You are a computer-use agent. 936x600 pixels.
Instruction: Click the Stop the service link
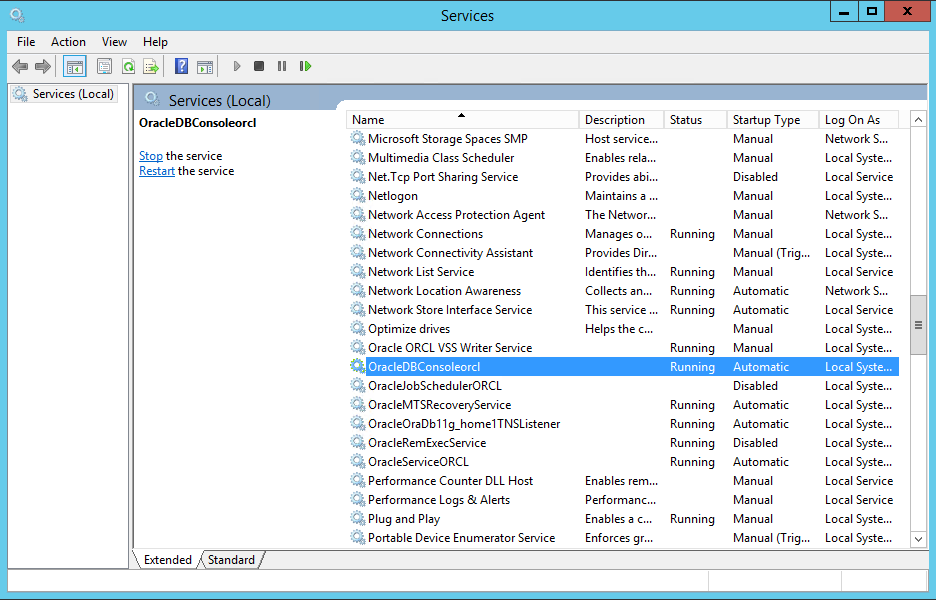point(150,156)
